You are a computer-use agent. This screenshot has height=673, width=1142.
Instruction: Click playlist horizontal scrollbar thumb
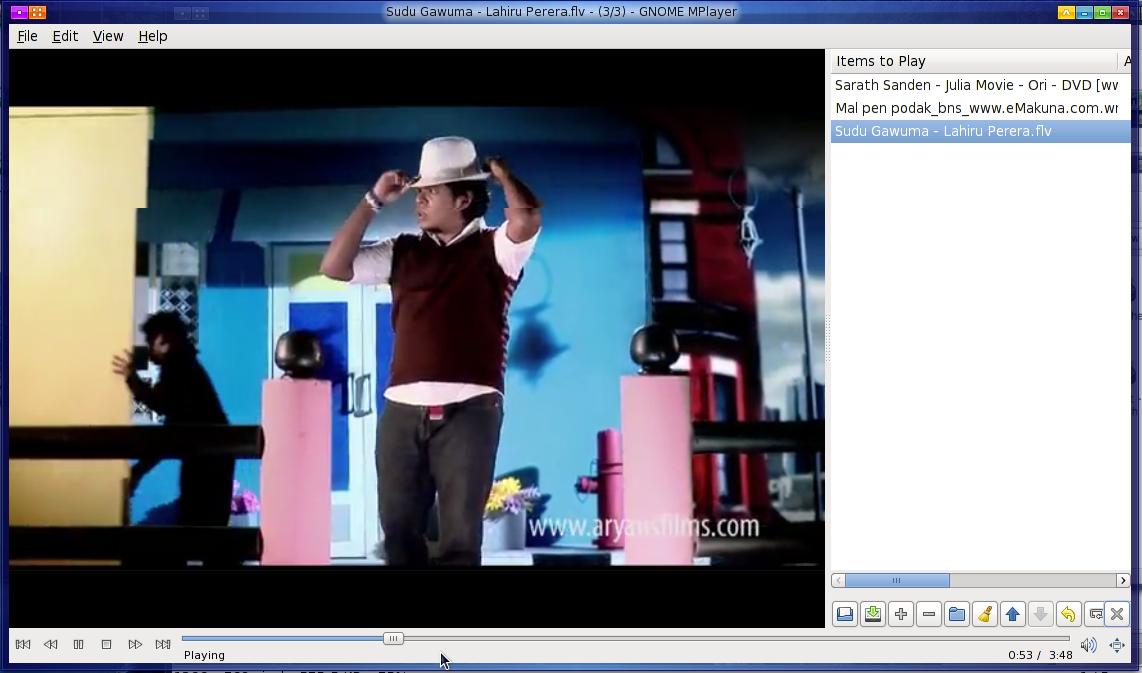point(897,580)
